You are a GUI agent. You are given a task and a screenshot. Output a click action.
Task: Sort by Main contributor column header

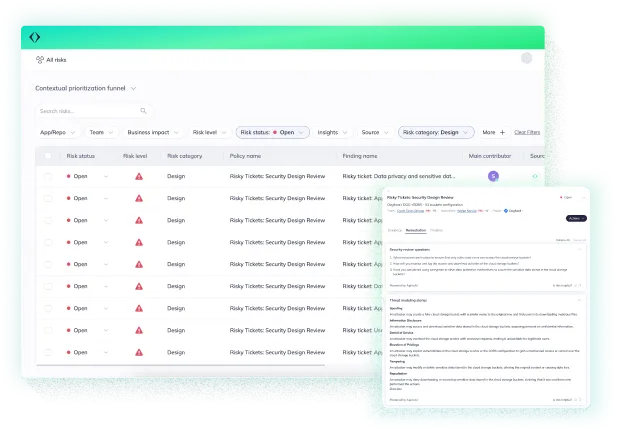(x=490, y=156)
